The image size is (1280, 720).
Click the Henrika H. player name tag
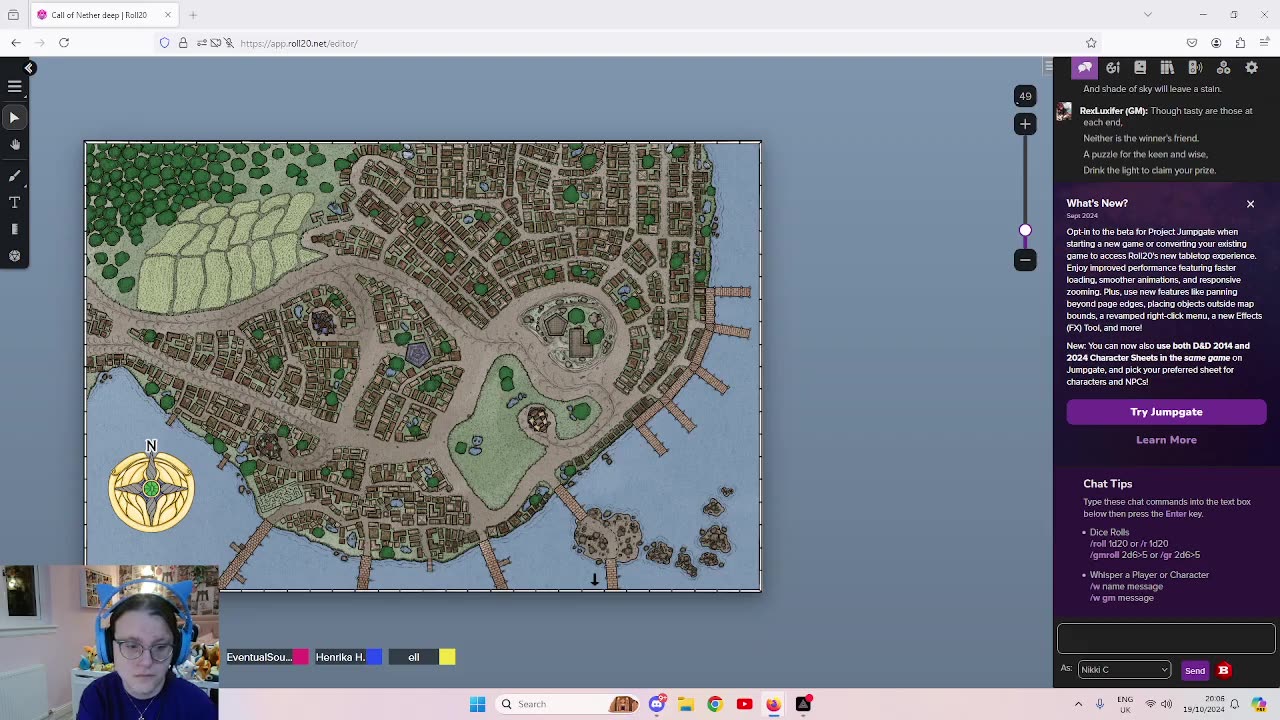tap(340, 657)
